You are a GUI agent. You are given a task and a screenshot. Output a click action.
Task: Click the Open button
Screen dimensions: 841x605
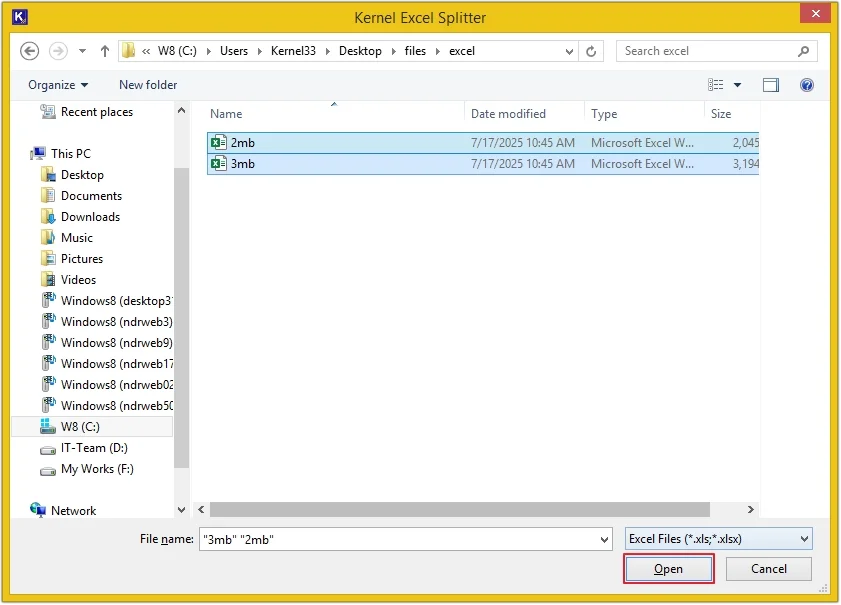tap(668, 569)
